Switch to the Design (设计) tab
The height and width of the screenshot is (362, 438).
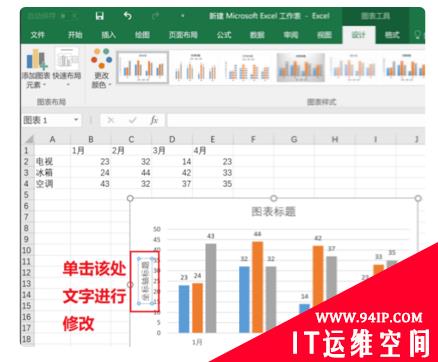(359, 35)
